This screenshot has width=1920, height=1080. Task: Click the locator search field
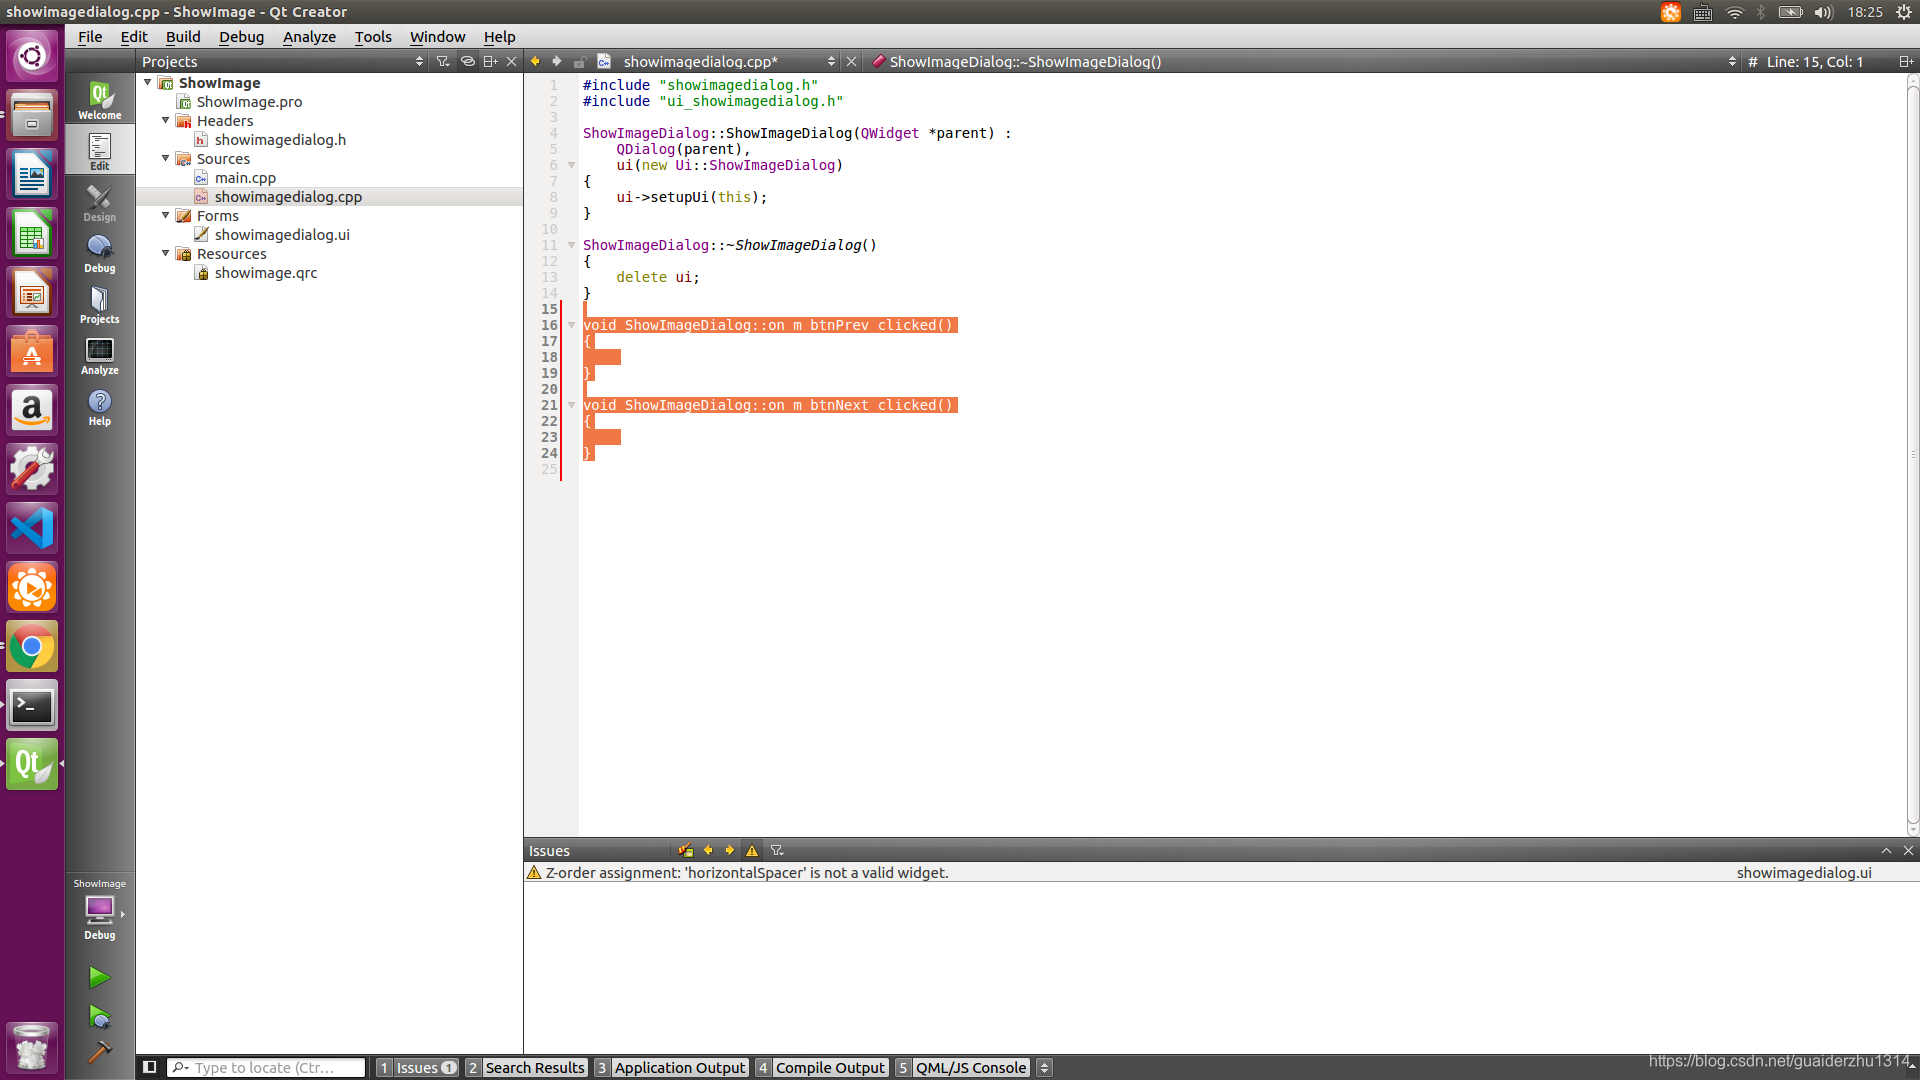coord(266,1067)
